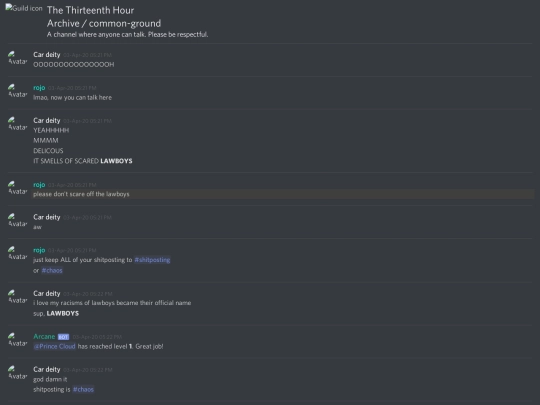Click the @Prince Cloud mention

[x=54, y=346]
